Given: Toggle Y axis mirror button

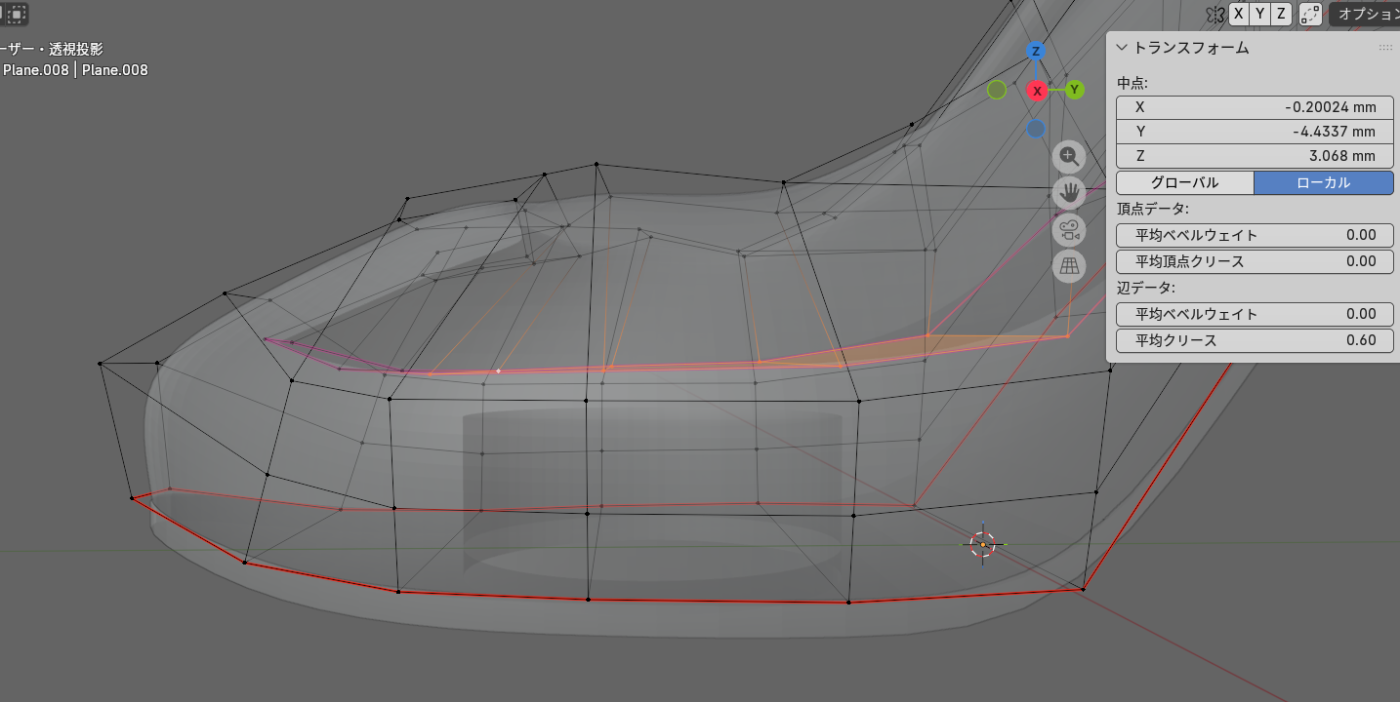Looking at the screenshot, I should 1261,14.
